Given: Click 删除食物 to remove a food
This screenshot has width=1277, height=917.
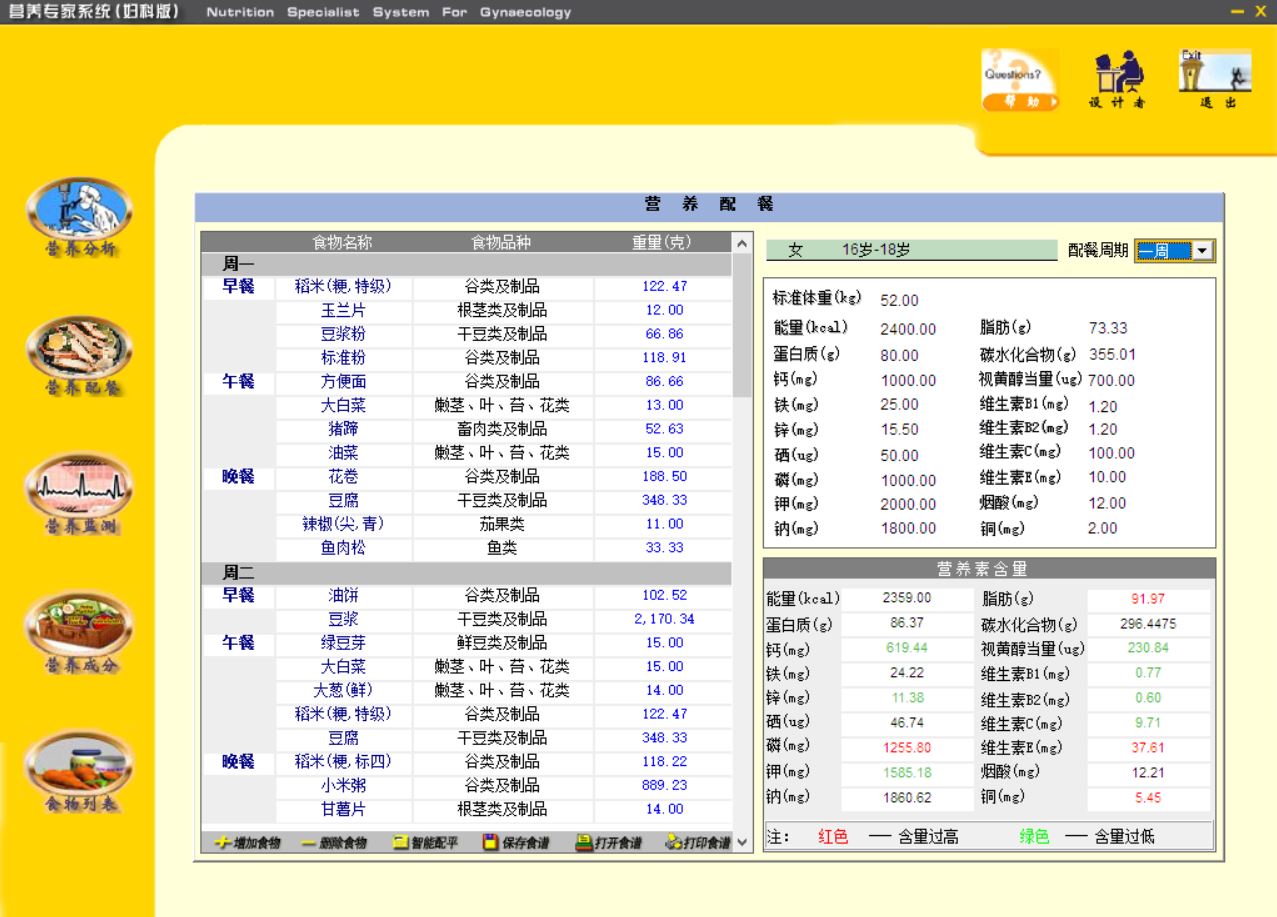Looking at the screenshot, I should click(334, 843).
